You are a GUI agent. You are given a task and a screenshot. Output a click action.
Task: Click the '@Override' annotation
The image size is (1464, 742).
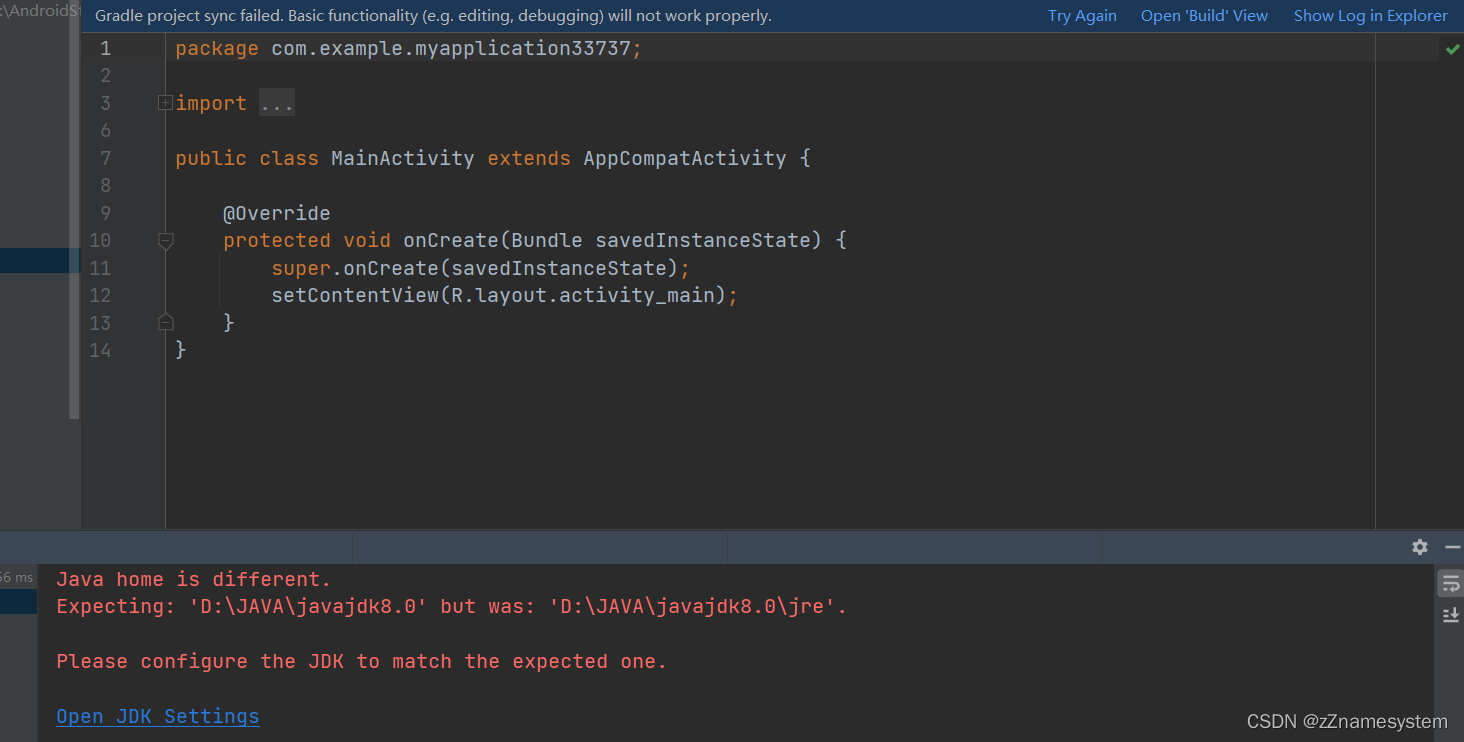coord(276,213)
